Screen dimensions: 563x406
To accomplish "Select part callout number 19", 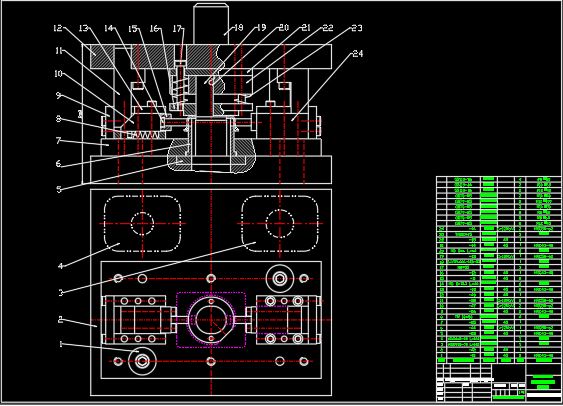I will click(261, 28).
